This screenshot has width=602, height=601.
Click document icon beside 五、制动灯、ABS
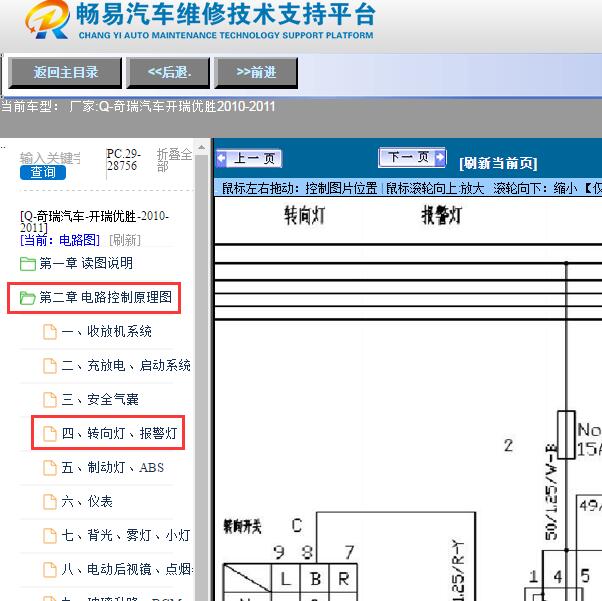50,468
